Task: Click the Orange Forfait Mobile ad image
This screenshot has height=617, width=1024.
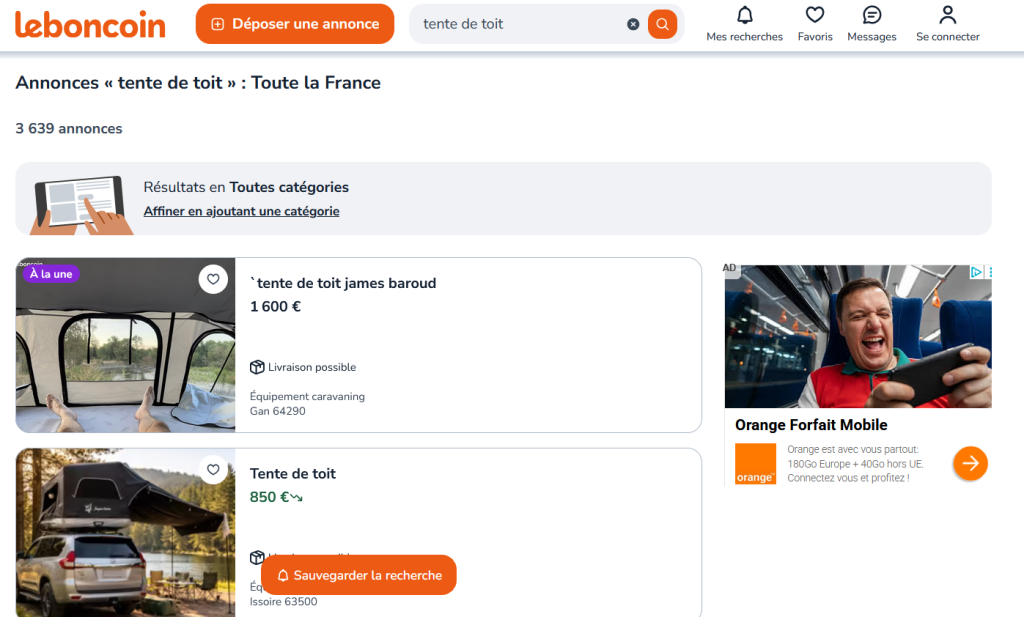Action: (858, 336)
